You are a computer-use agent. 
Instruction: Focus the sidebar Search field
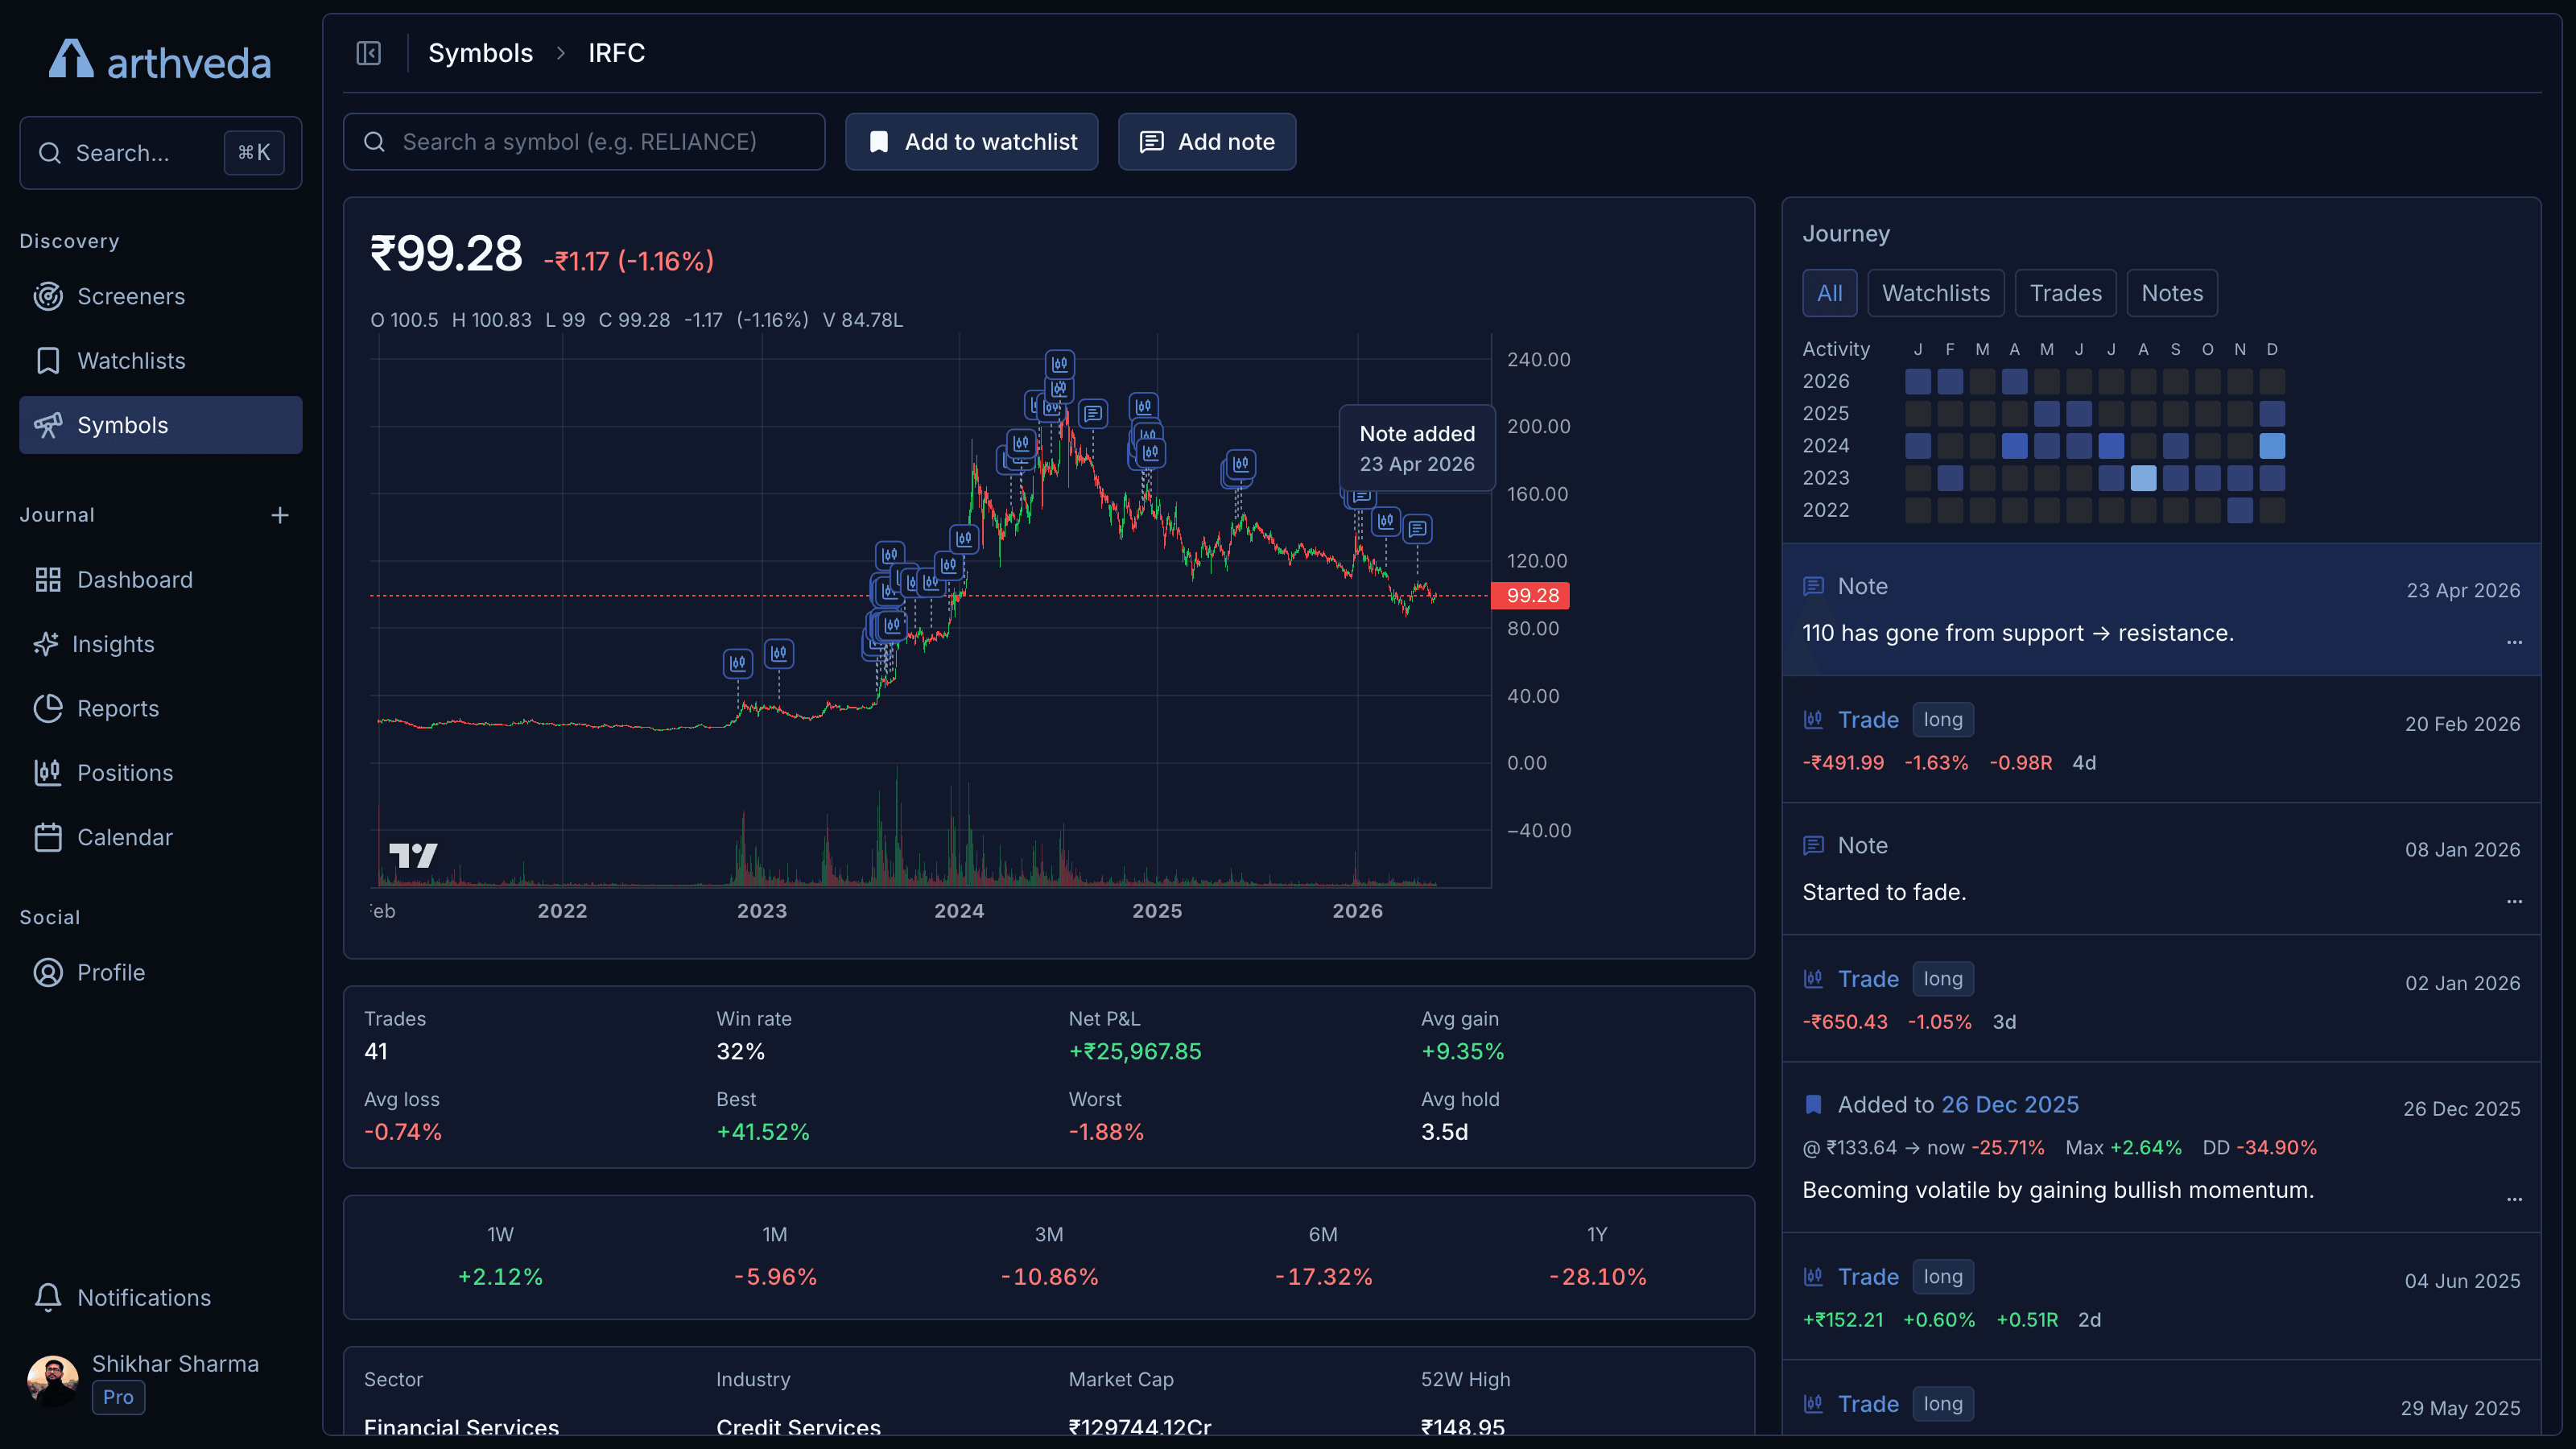pyautogui.click(x=160, y=153)
